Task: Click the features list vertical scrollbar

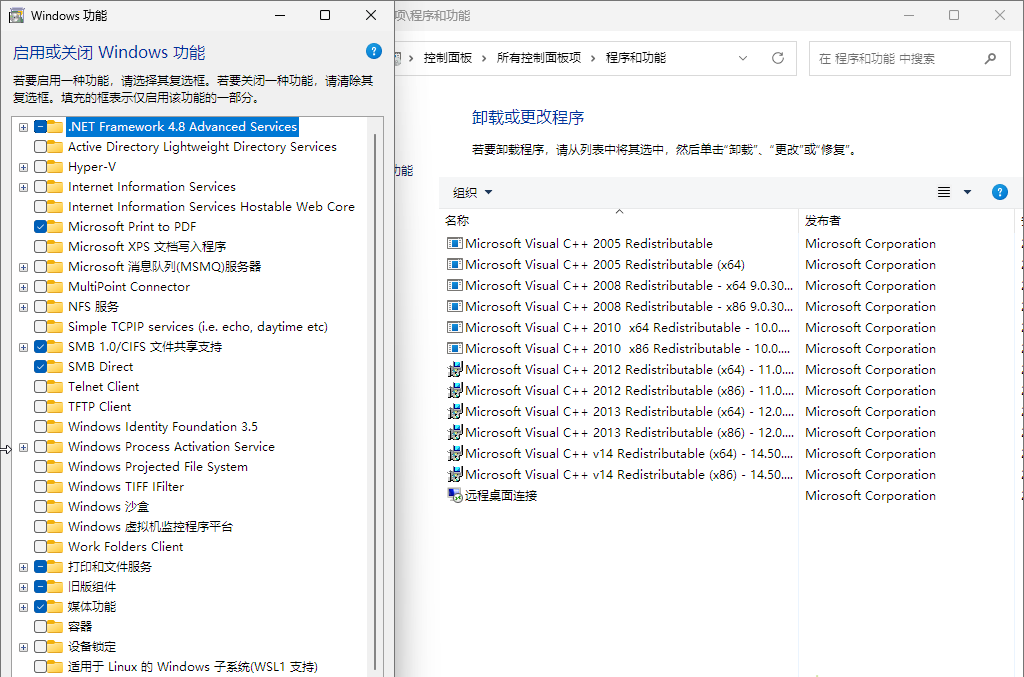Action: tap(375, 401)
